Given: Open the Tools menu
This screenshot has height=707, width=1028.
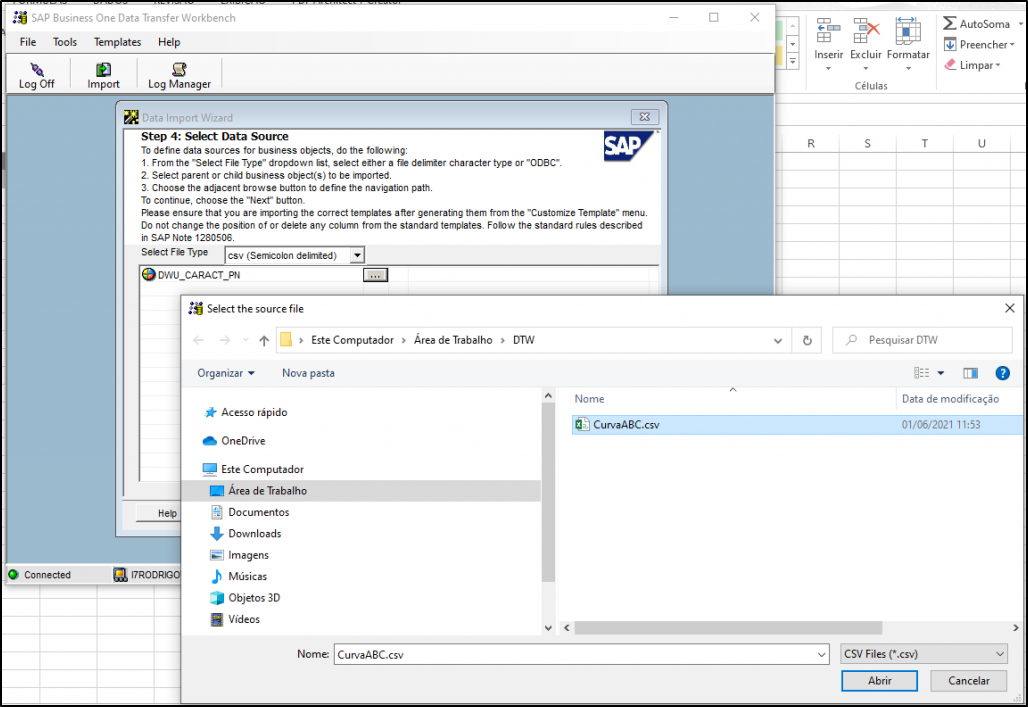Looking at the screenshot, I should click(65, 42).
